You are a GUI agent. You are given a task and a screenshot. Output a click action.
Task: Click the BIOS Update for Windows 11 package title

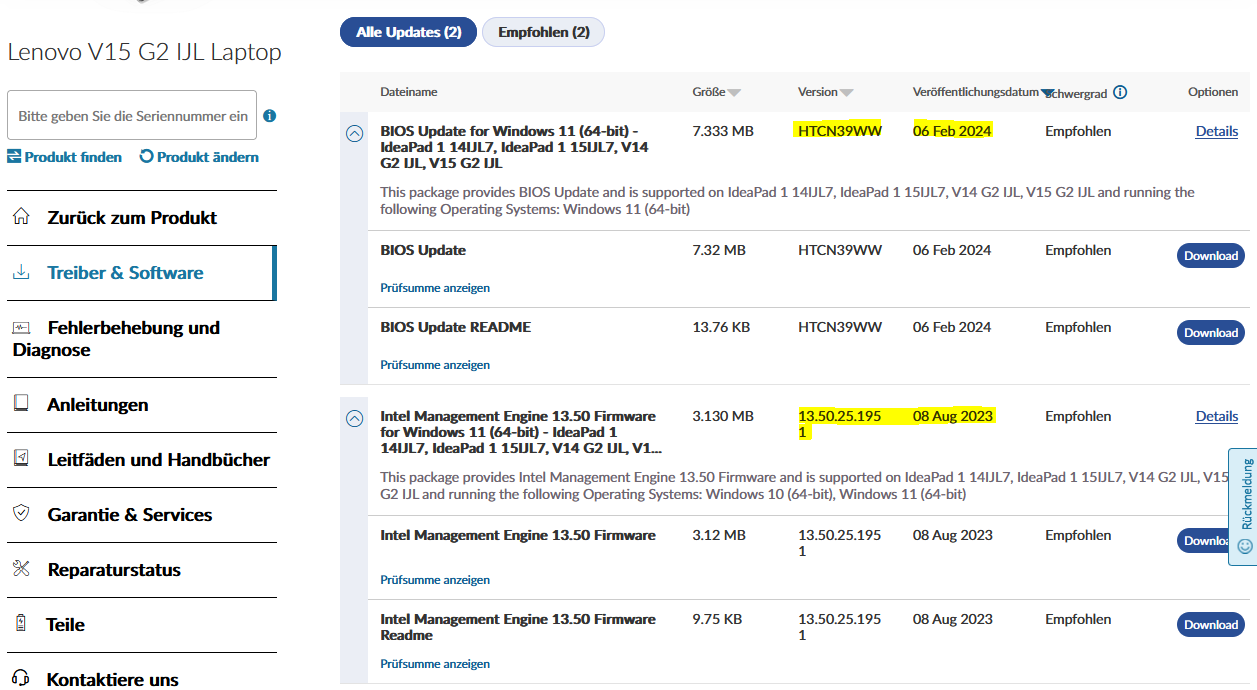[x=514, y=147]
